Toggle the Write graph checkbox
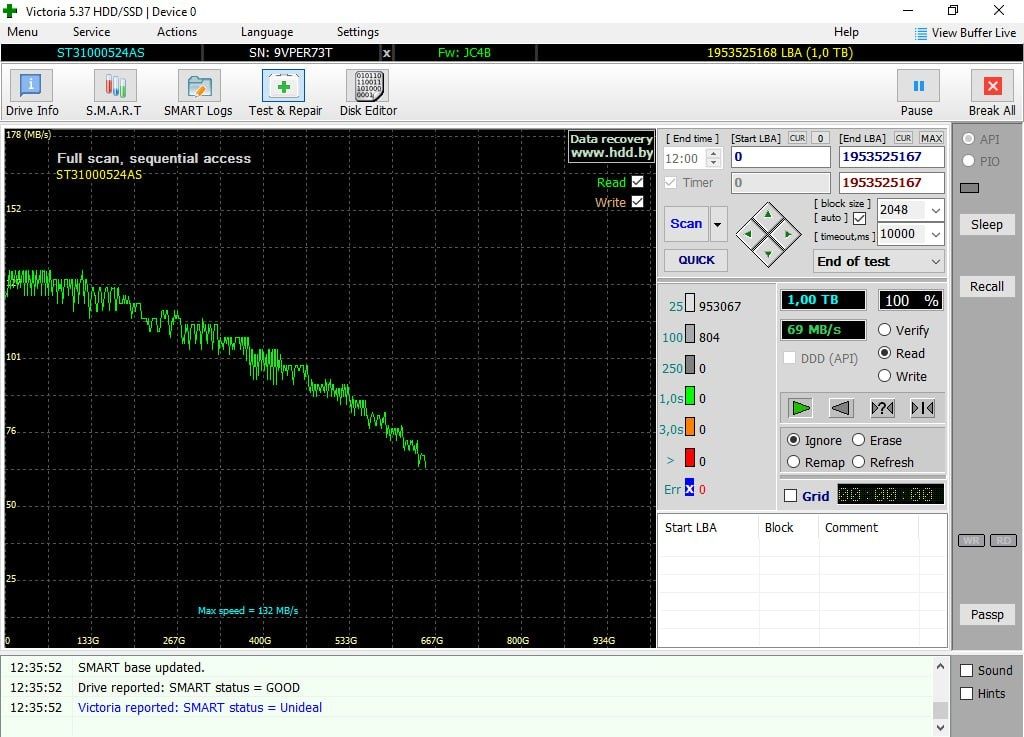The image size is (1024, 737). pos(637,202)
